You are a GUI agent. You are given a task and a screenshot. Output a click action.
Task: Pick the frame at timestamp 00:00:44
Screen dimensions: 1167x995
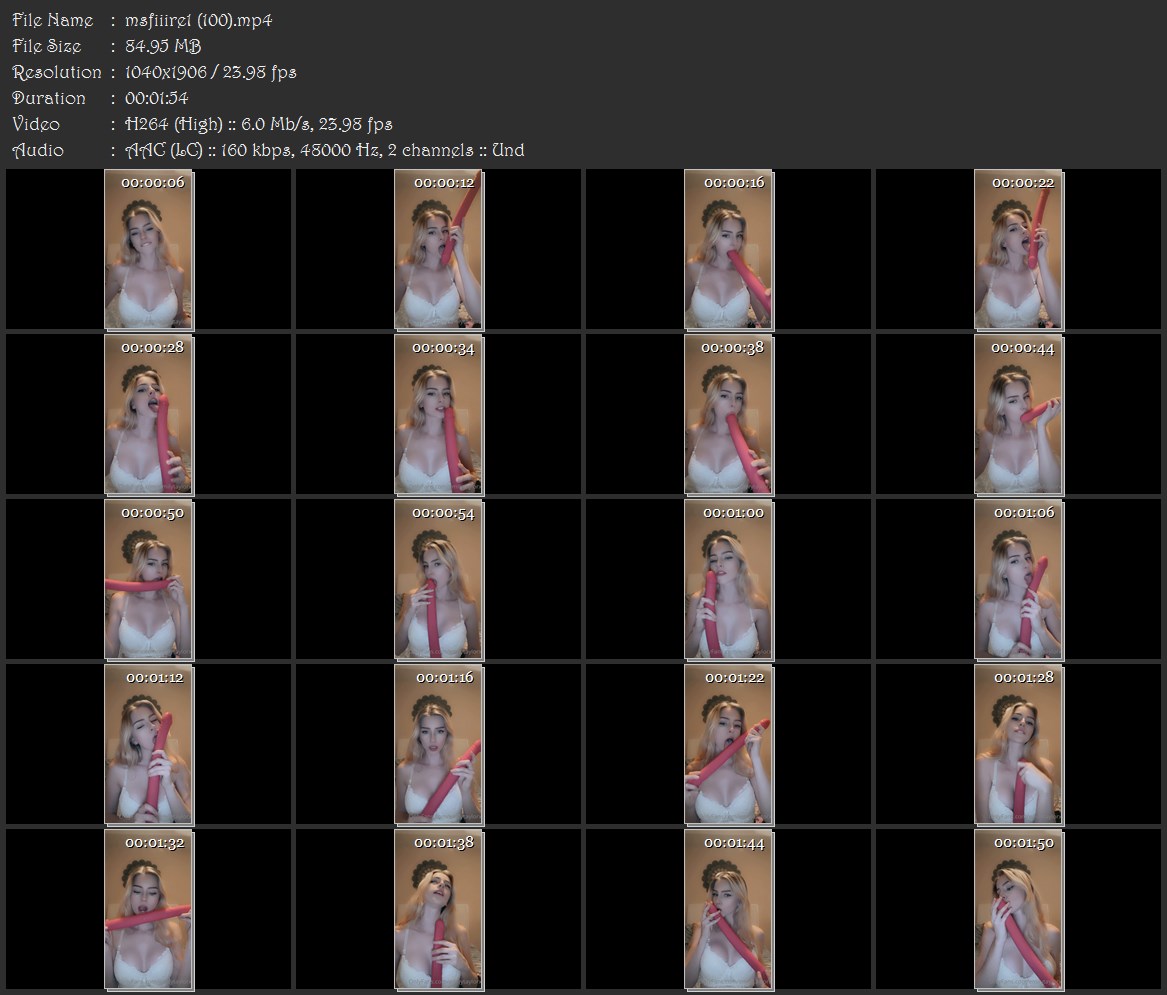[1019, 415]
